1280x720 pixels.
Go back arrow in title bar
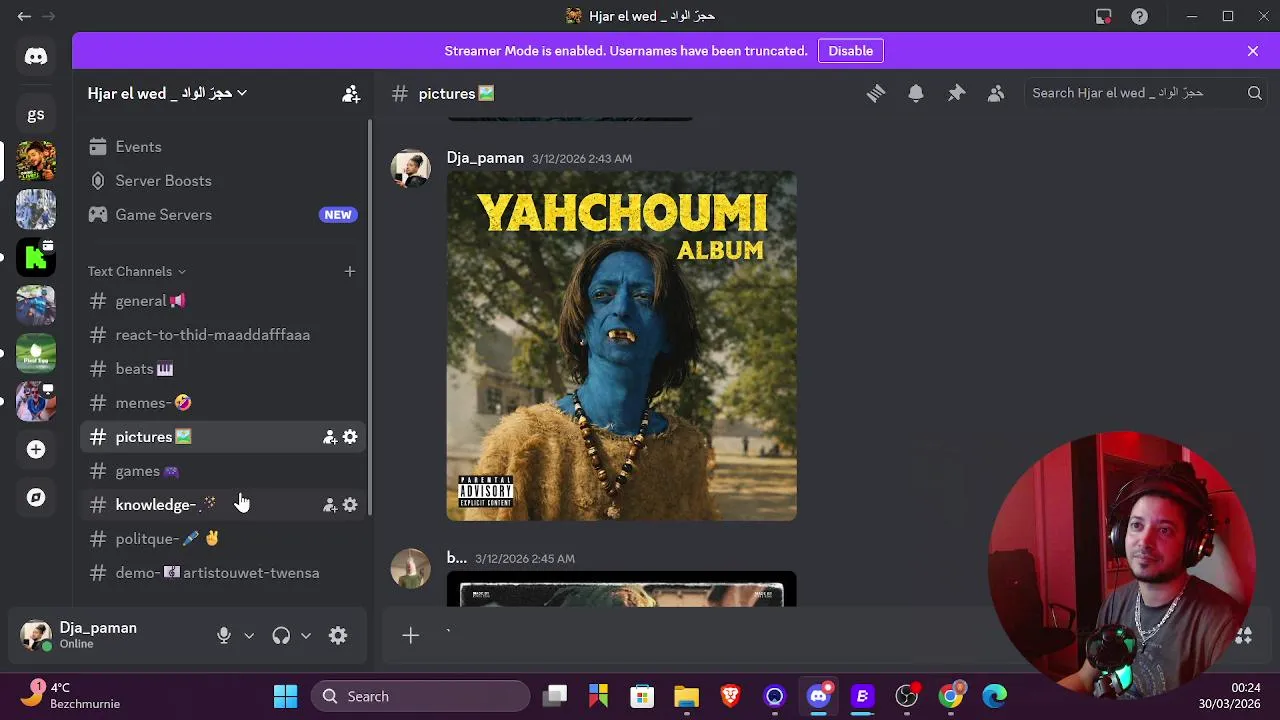pyautogui.click(x=24, y=16)
